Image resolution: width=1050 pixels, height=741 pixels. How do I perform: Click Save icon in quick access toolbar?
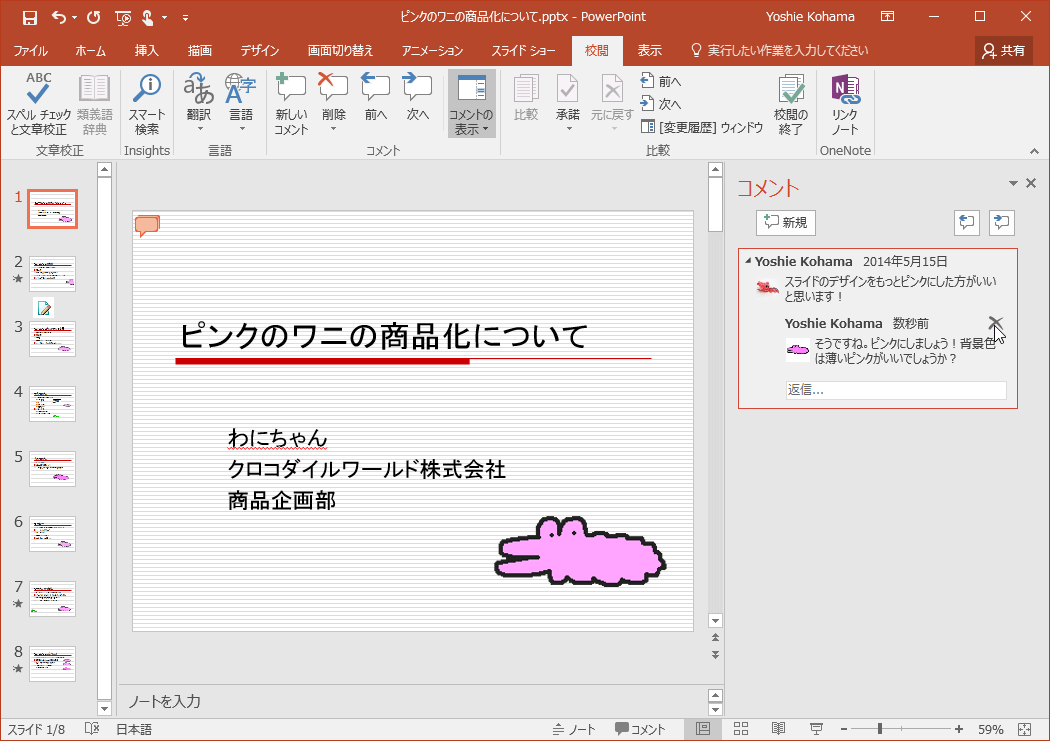pos(29,17)
